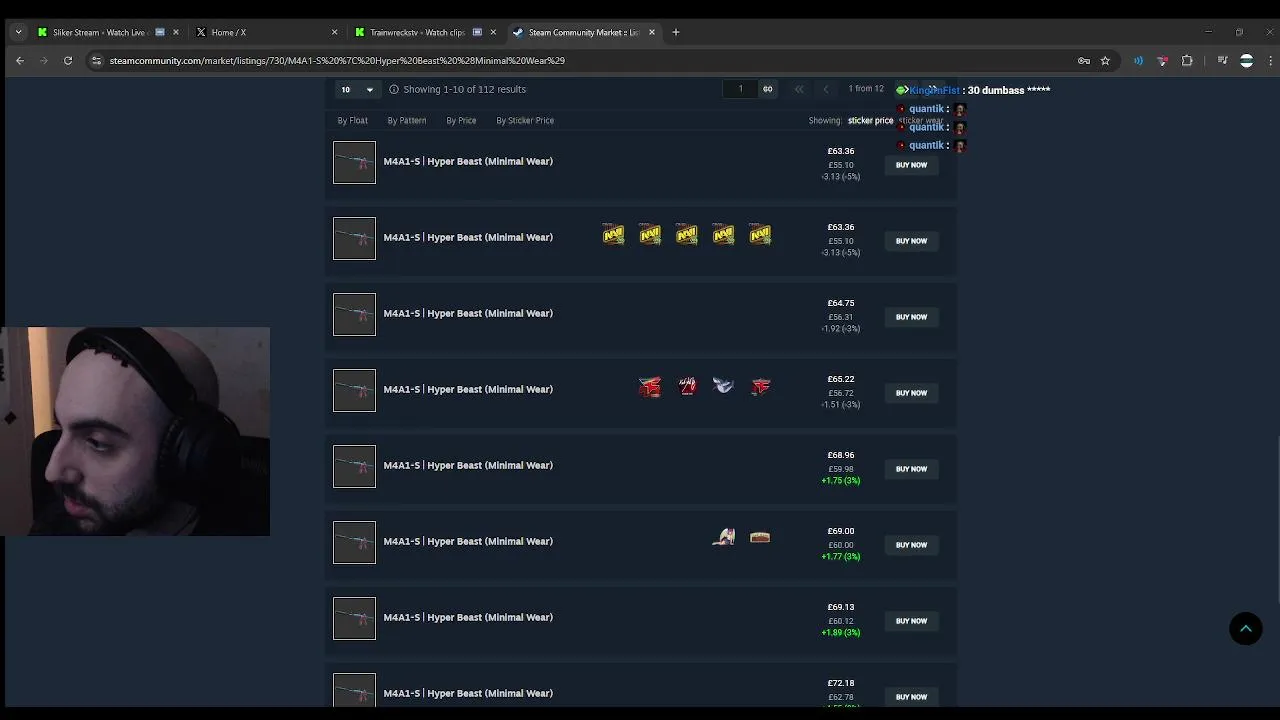Click Buy Now for £72.18 listing

coord(911,697)
